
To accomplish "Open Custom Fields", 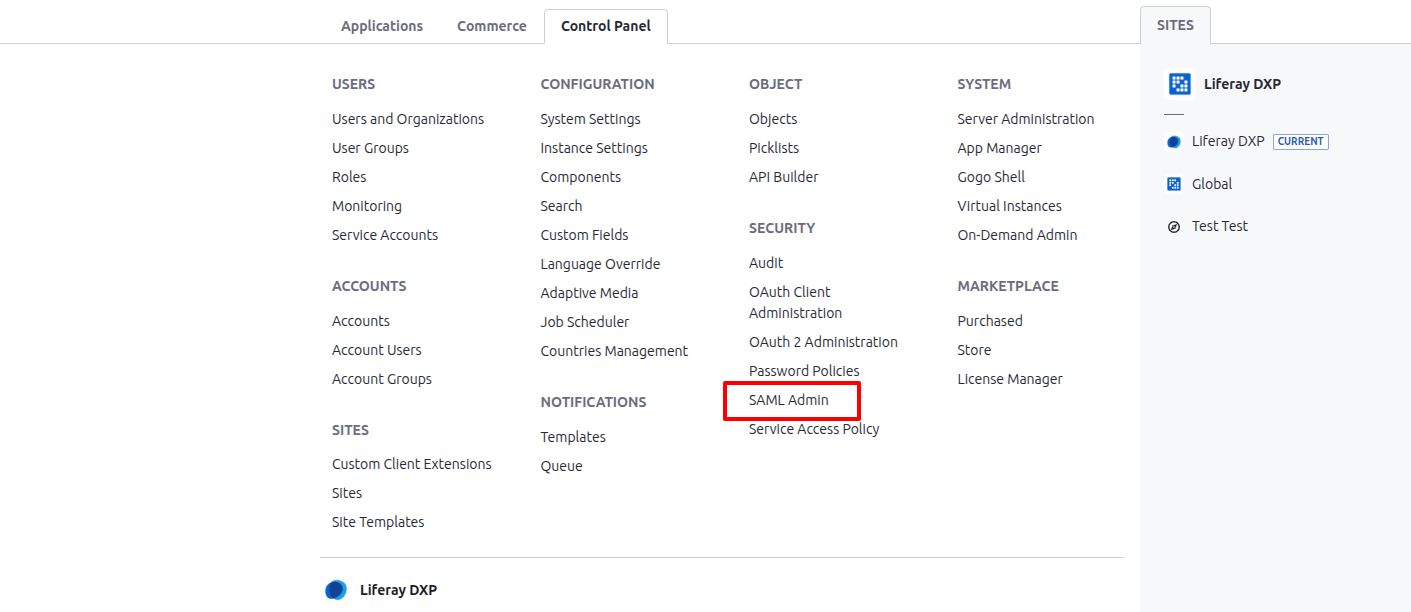I will click(585, 235).
